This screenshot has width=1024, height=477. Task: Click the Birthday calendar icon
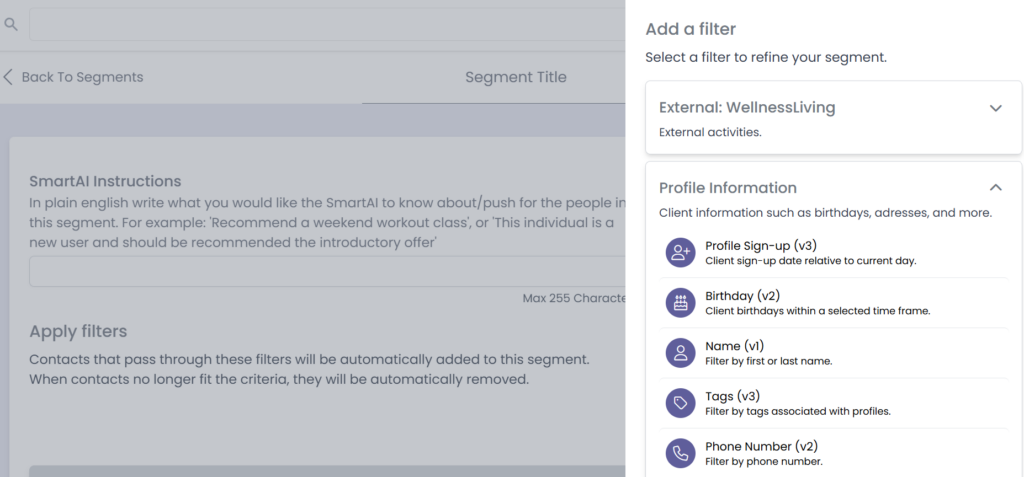[x=681, y=303]
